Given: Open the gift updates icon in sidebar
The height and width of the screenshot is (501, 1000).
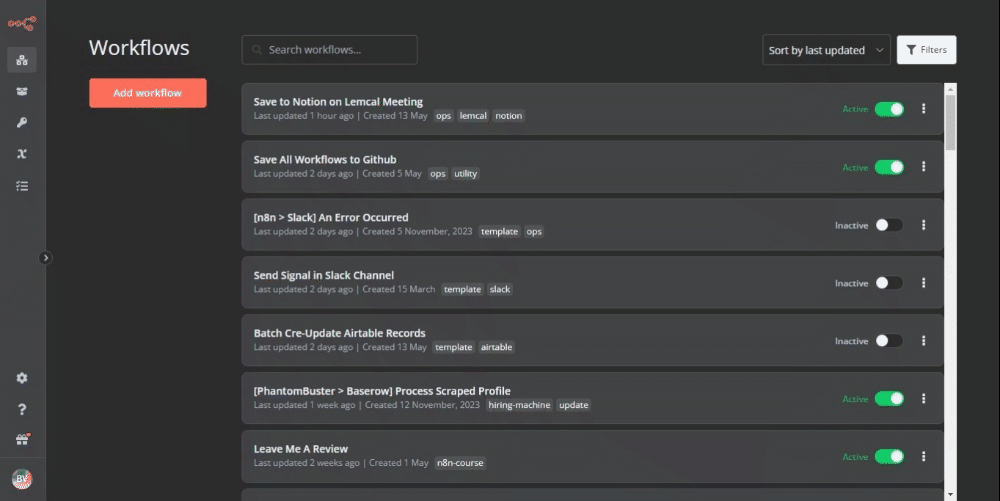Looking at the screenshot, I should pyautogui.click(x=22, y=439).
